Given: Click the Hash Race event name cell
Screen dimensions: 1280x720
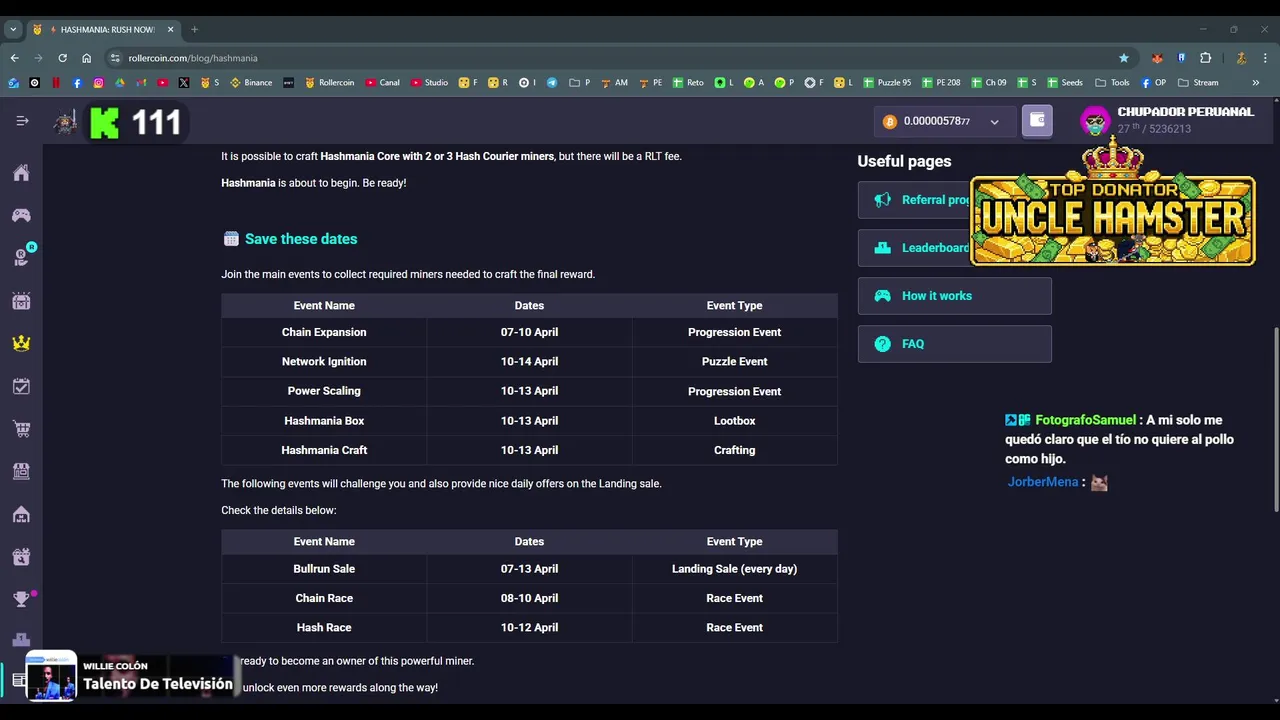Looking at the screenshot, I should pos(324,627).
